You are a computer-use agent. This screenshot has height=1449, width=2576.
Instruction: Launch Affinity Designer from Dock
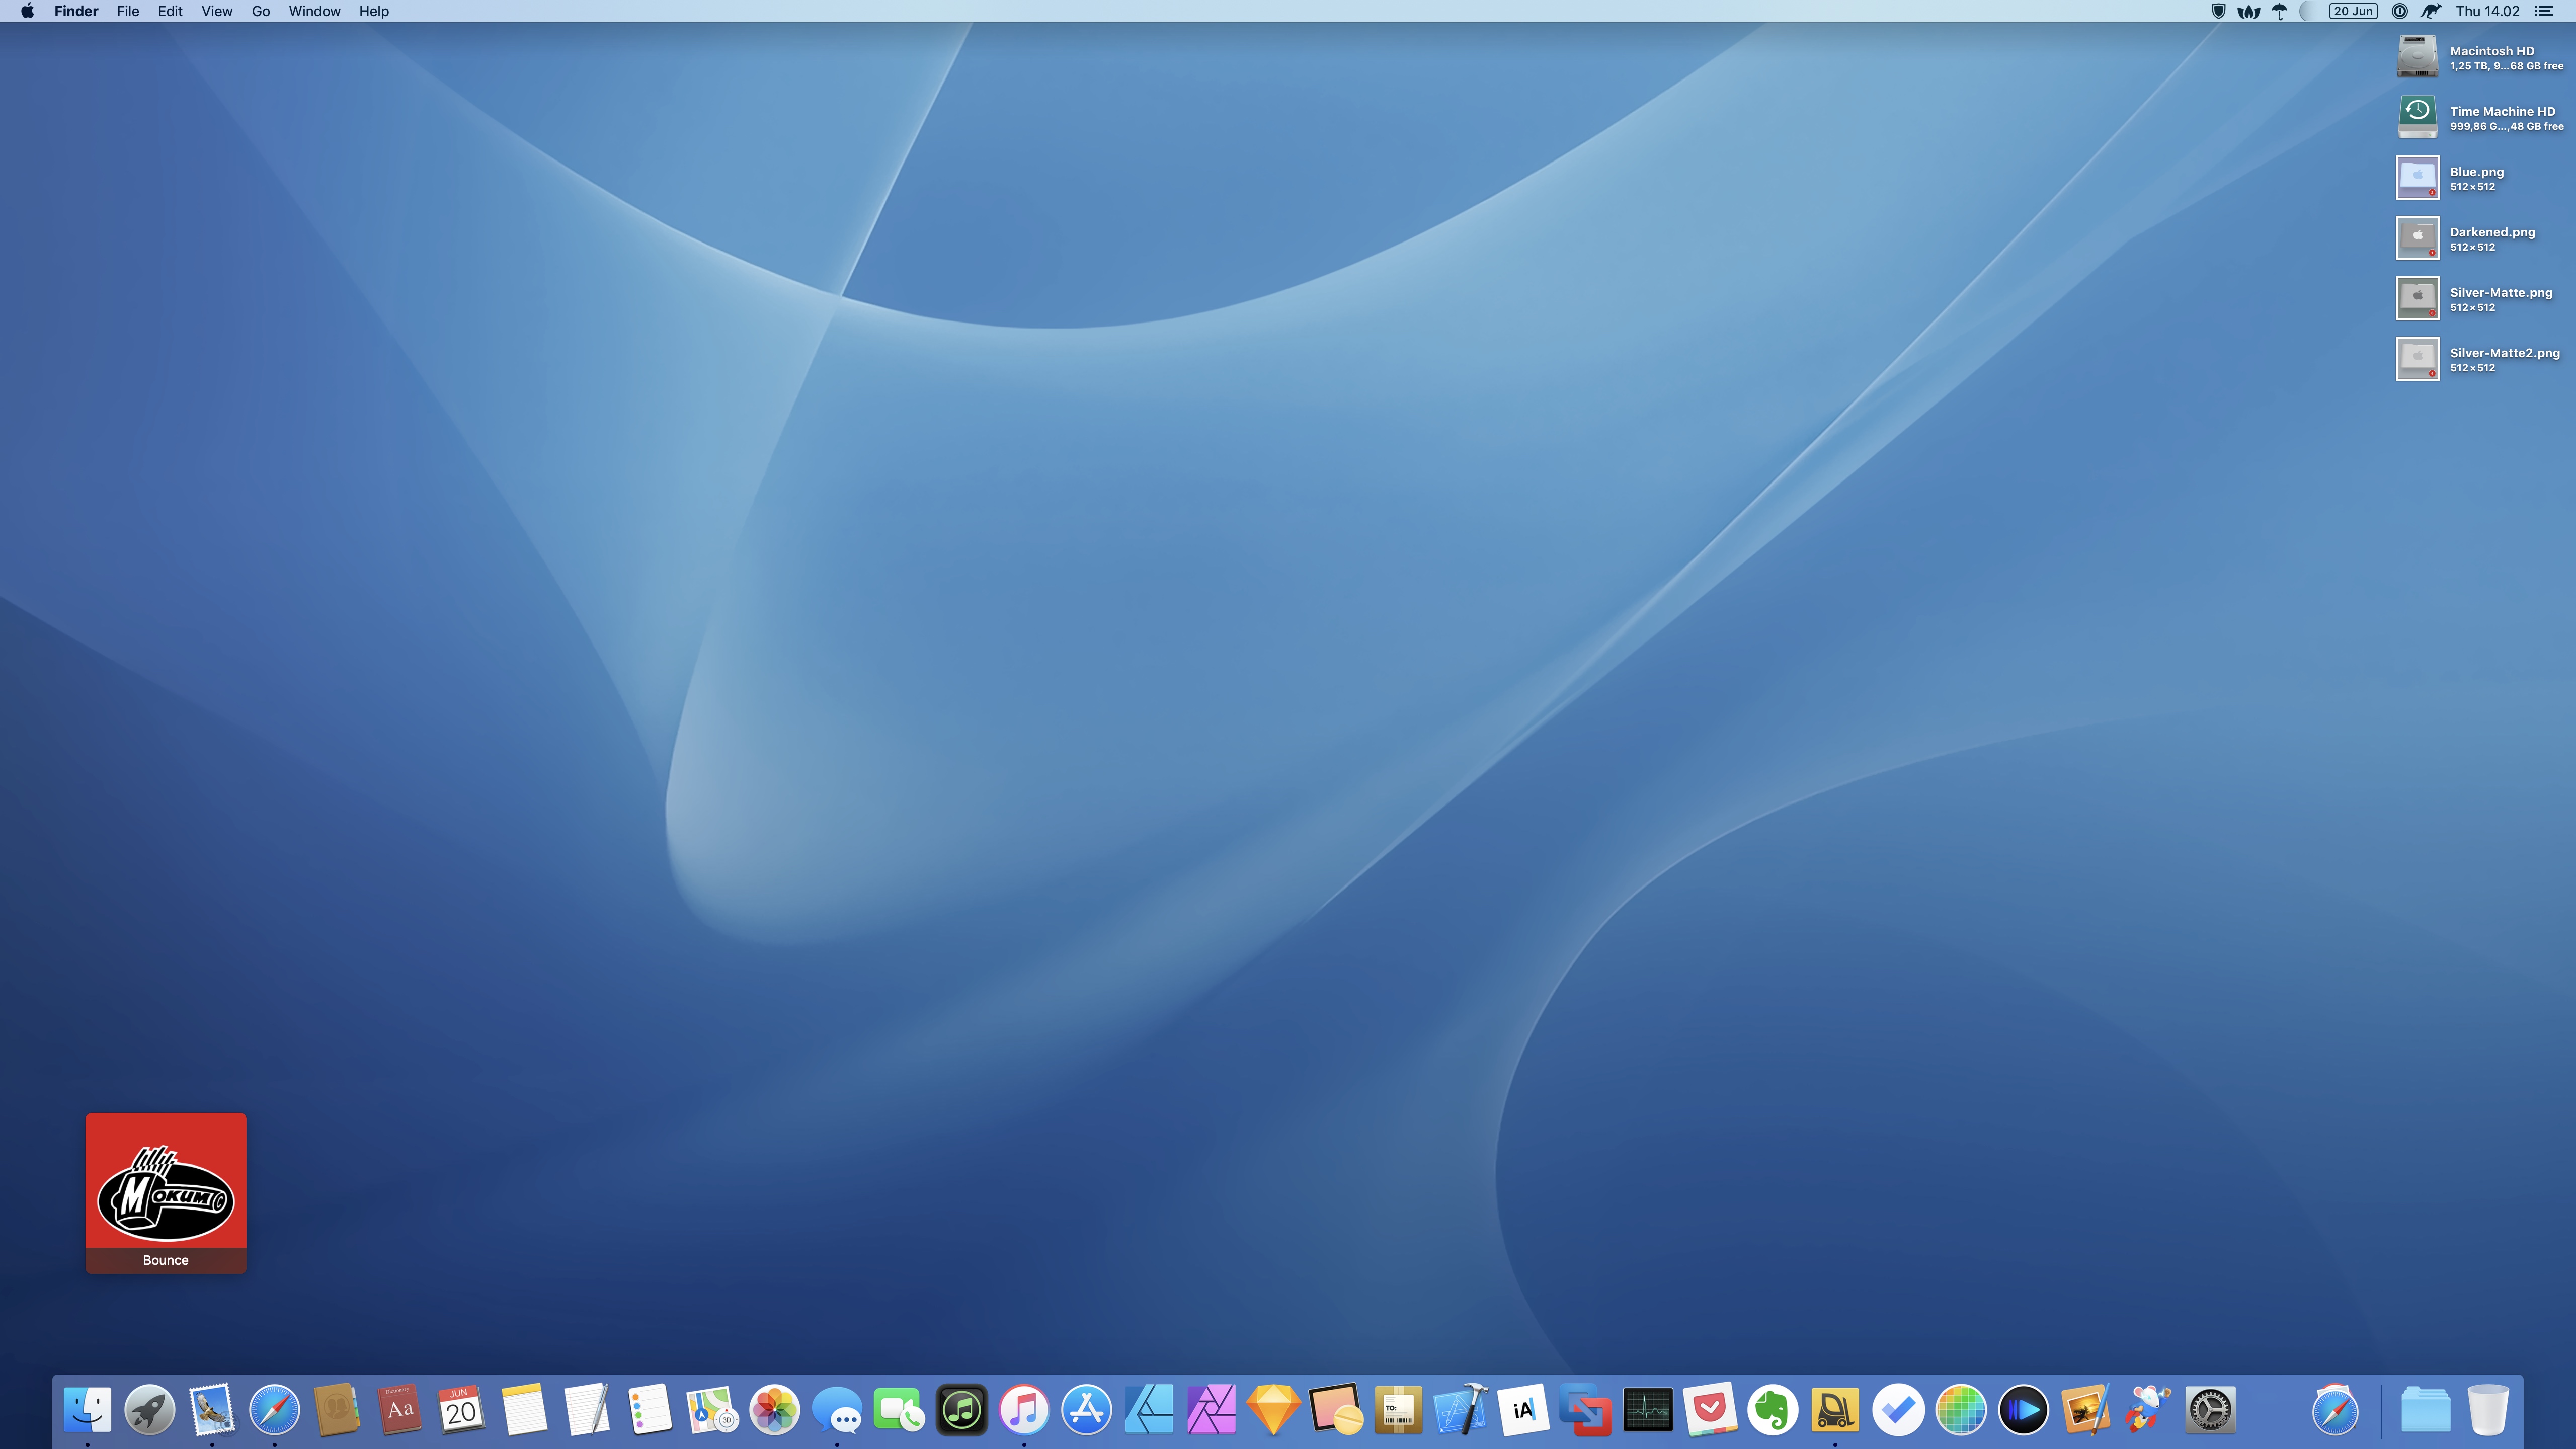[1149, 1410]
